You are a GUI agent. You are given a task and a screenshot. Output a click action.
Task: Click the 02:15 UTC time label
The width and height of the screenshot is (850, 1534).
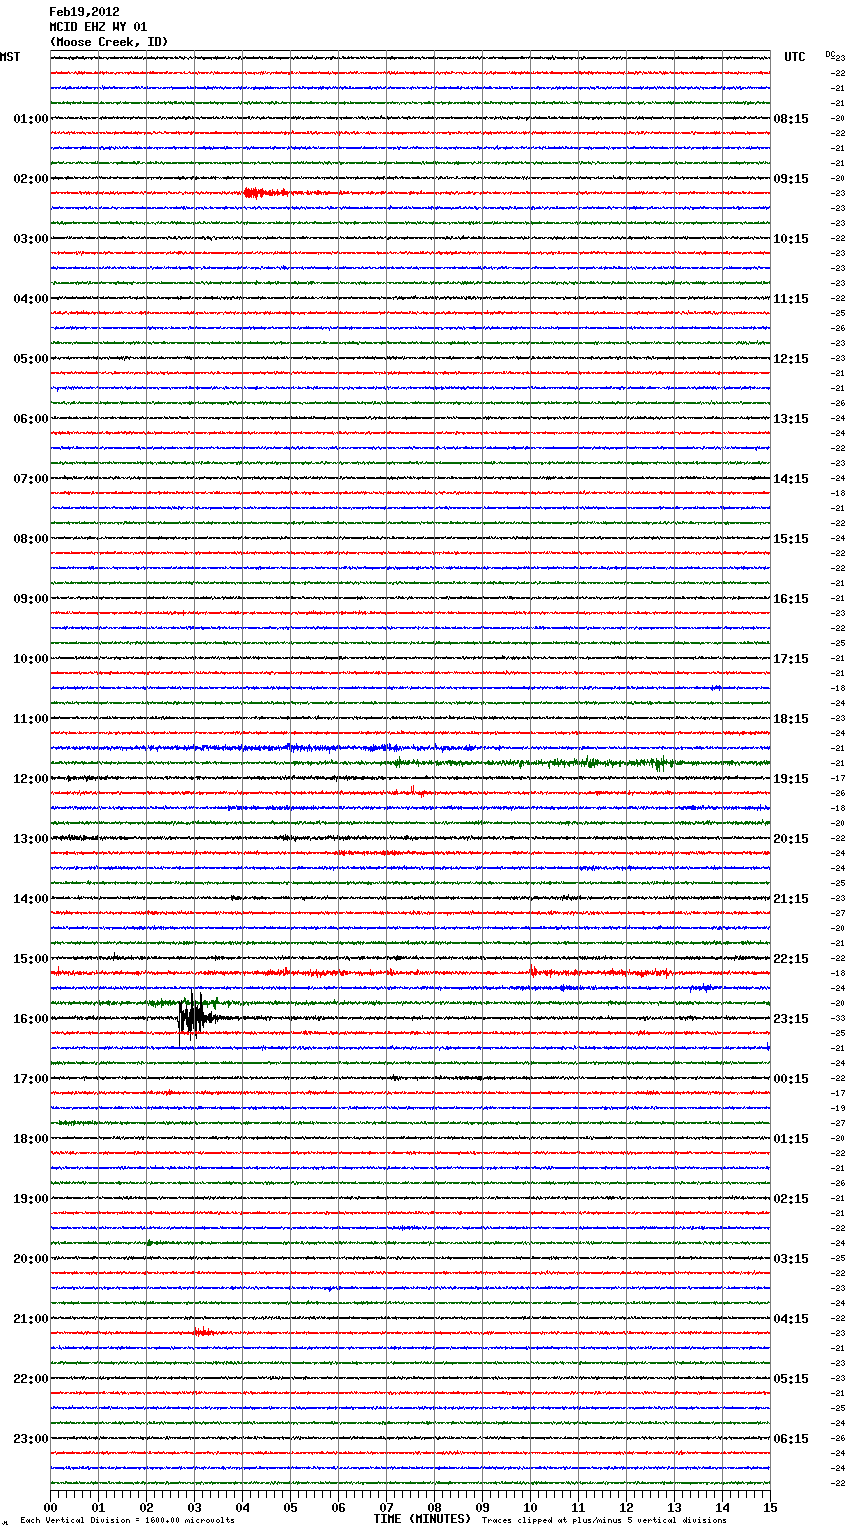tap(791, 1199)
